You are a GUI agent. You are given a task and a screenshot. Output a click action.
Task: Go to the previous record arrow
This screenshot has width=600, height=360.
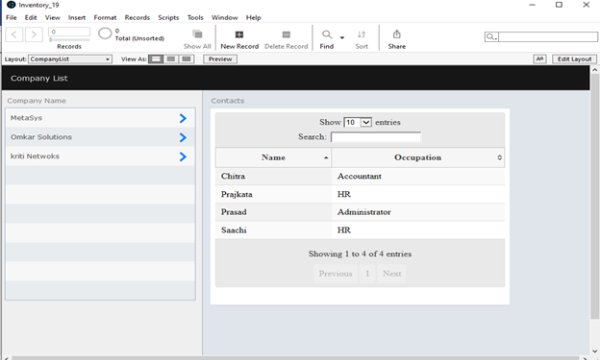pyautogui.click(x=14, y=35)
